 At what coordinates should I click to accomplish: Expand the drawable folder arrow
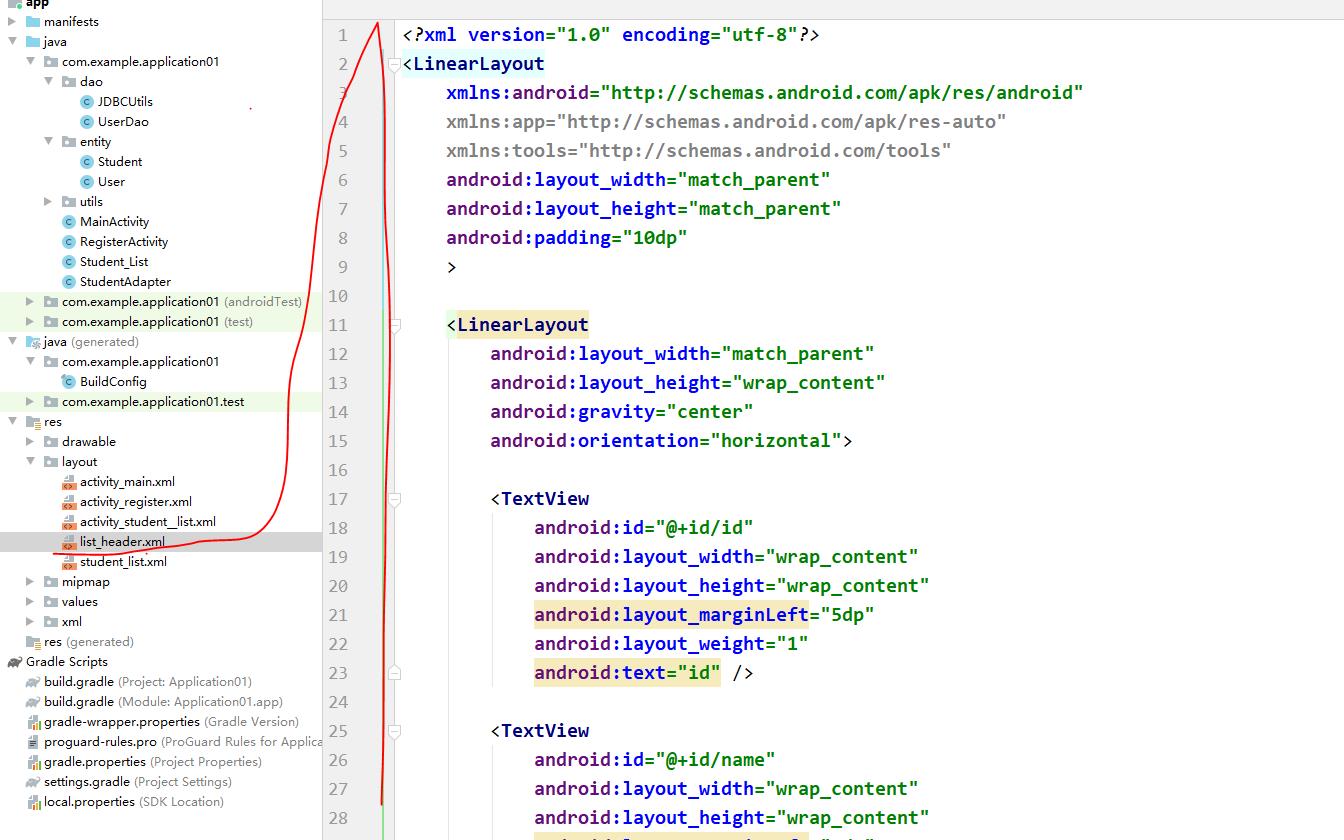[30, 441]
